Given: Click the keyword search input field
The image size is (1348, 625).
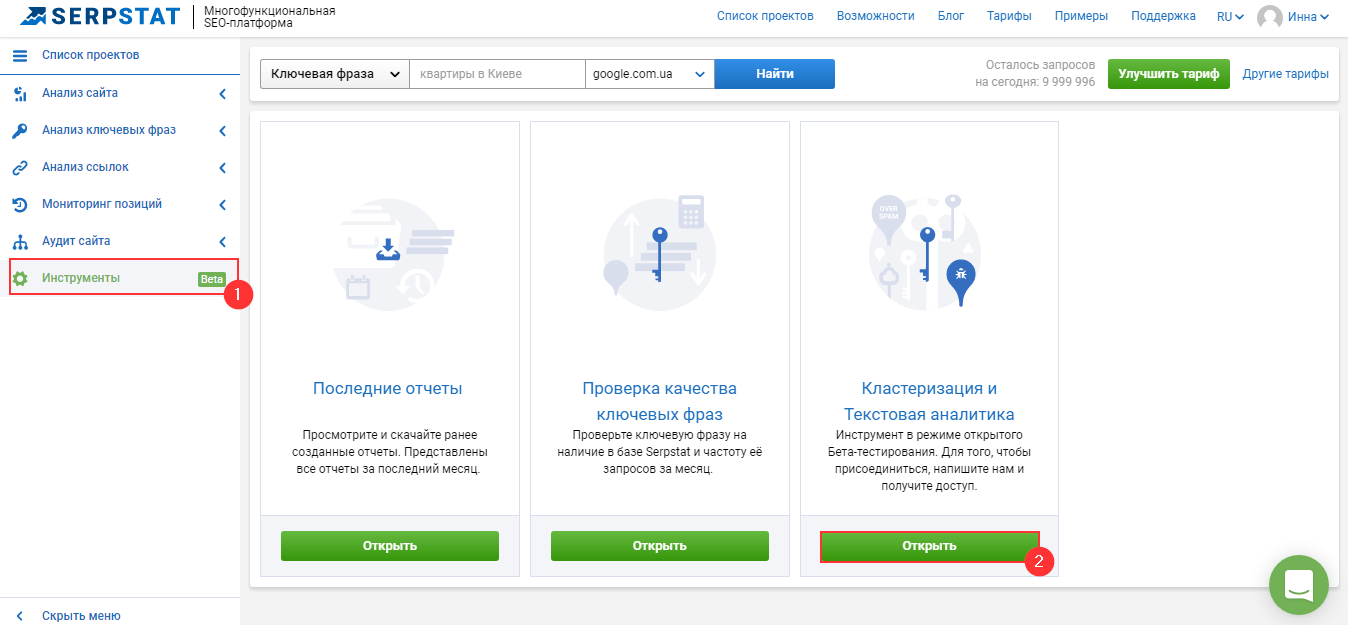Looking at the screenshot, I should [x=497, y=74].
